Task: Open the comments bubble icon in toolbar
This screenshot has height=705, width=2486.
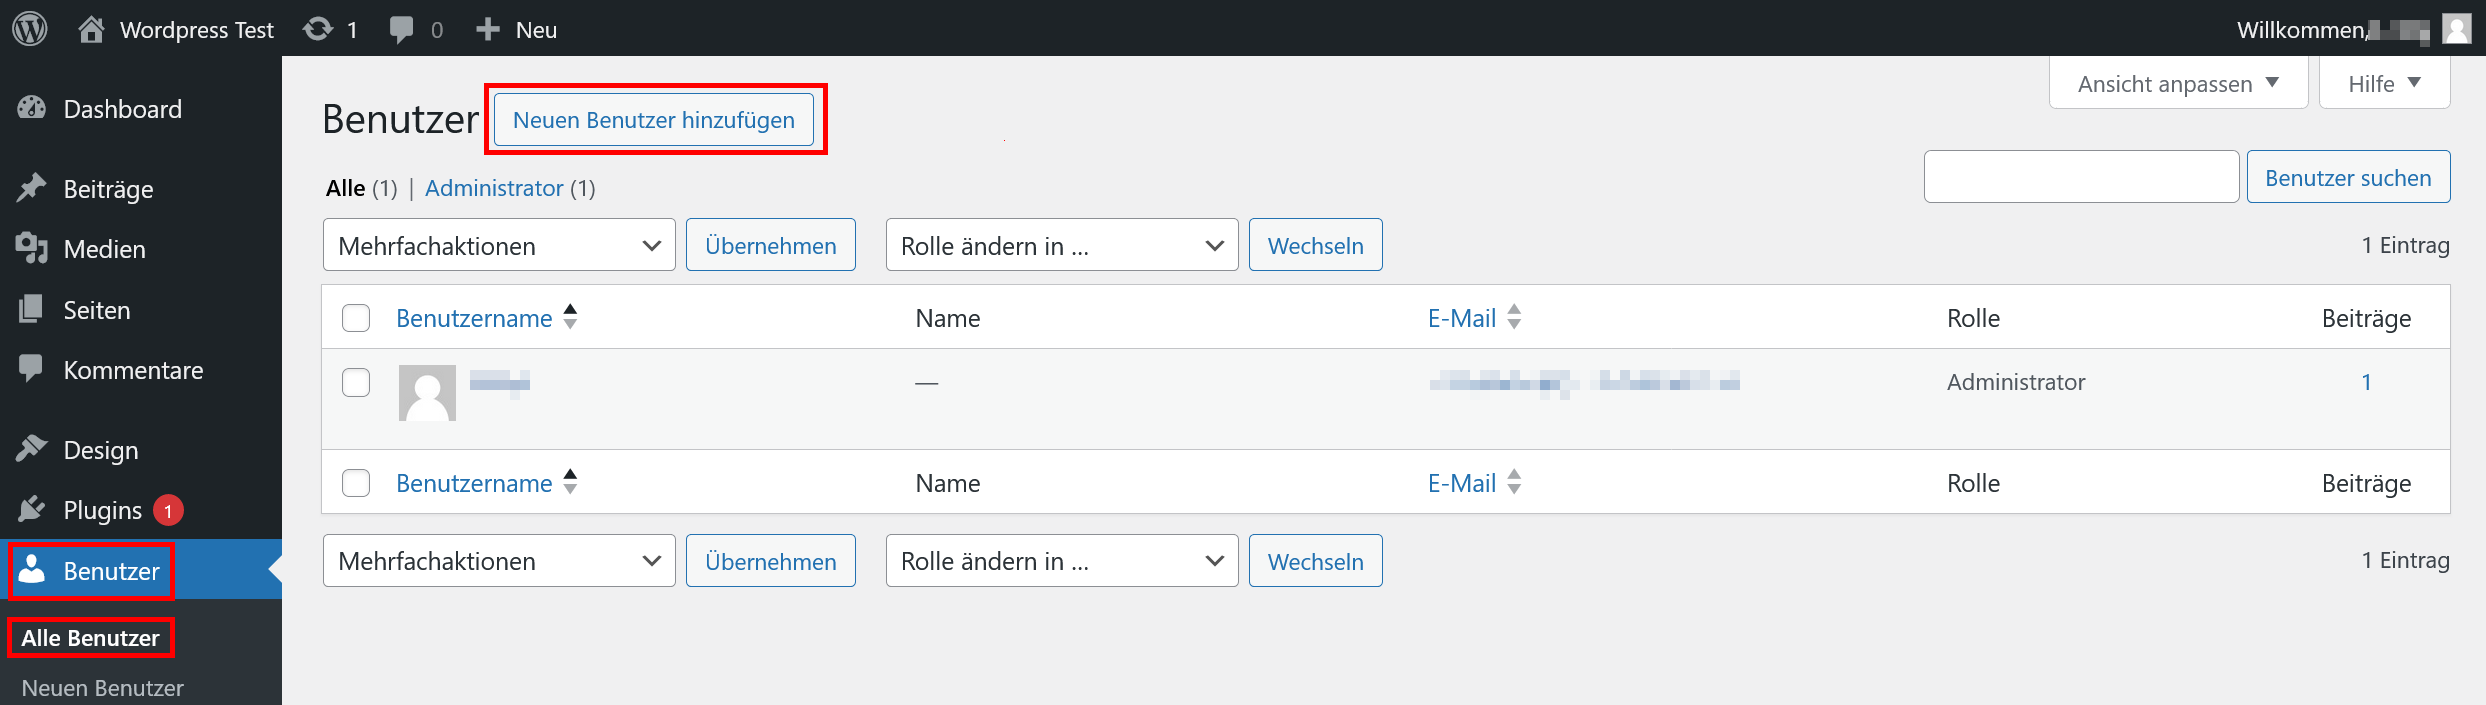Action: [x=401, y=29]
